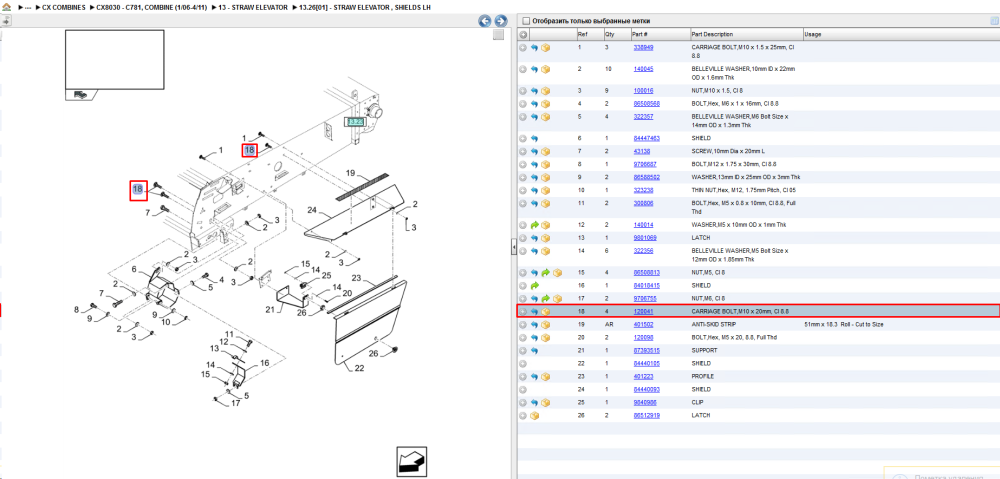Click the blue arrow icon in row 1
This screenshot has width=1000, height=479.
(x=534, y=48)
